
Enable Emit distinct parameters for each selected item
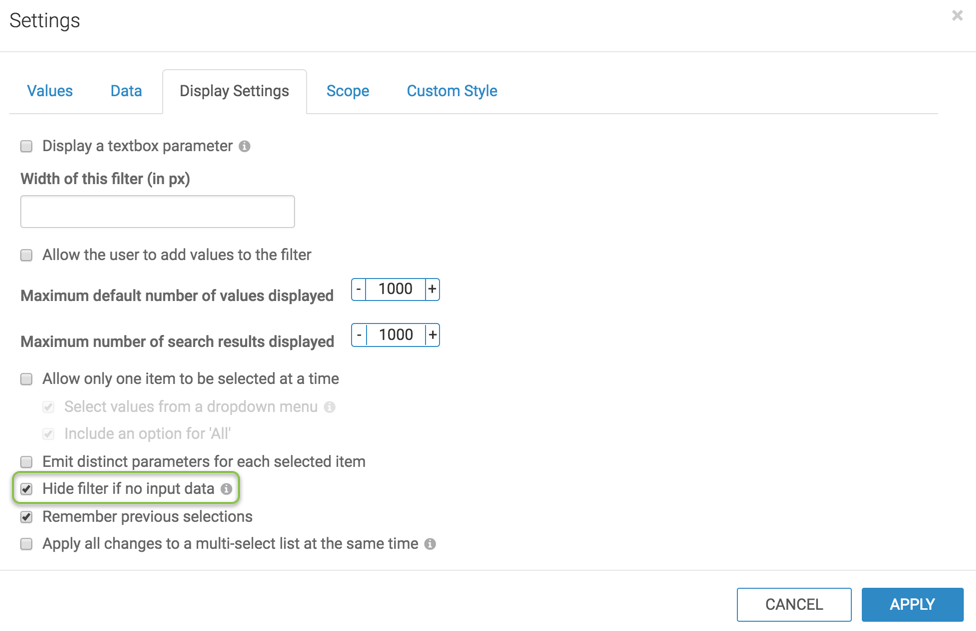[27, 462]
